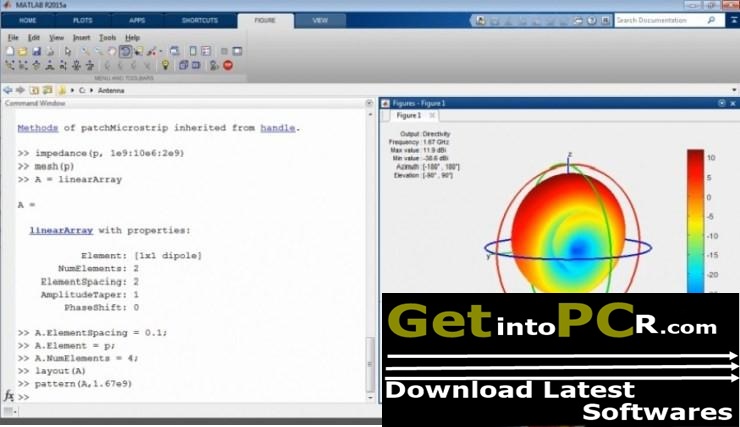Minimize the toolstrip with corner arrow
The height and width of the screenshot is (427, 740).
click(x=734, y=20)
